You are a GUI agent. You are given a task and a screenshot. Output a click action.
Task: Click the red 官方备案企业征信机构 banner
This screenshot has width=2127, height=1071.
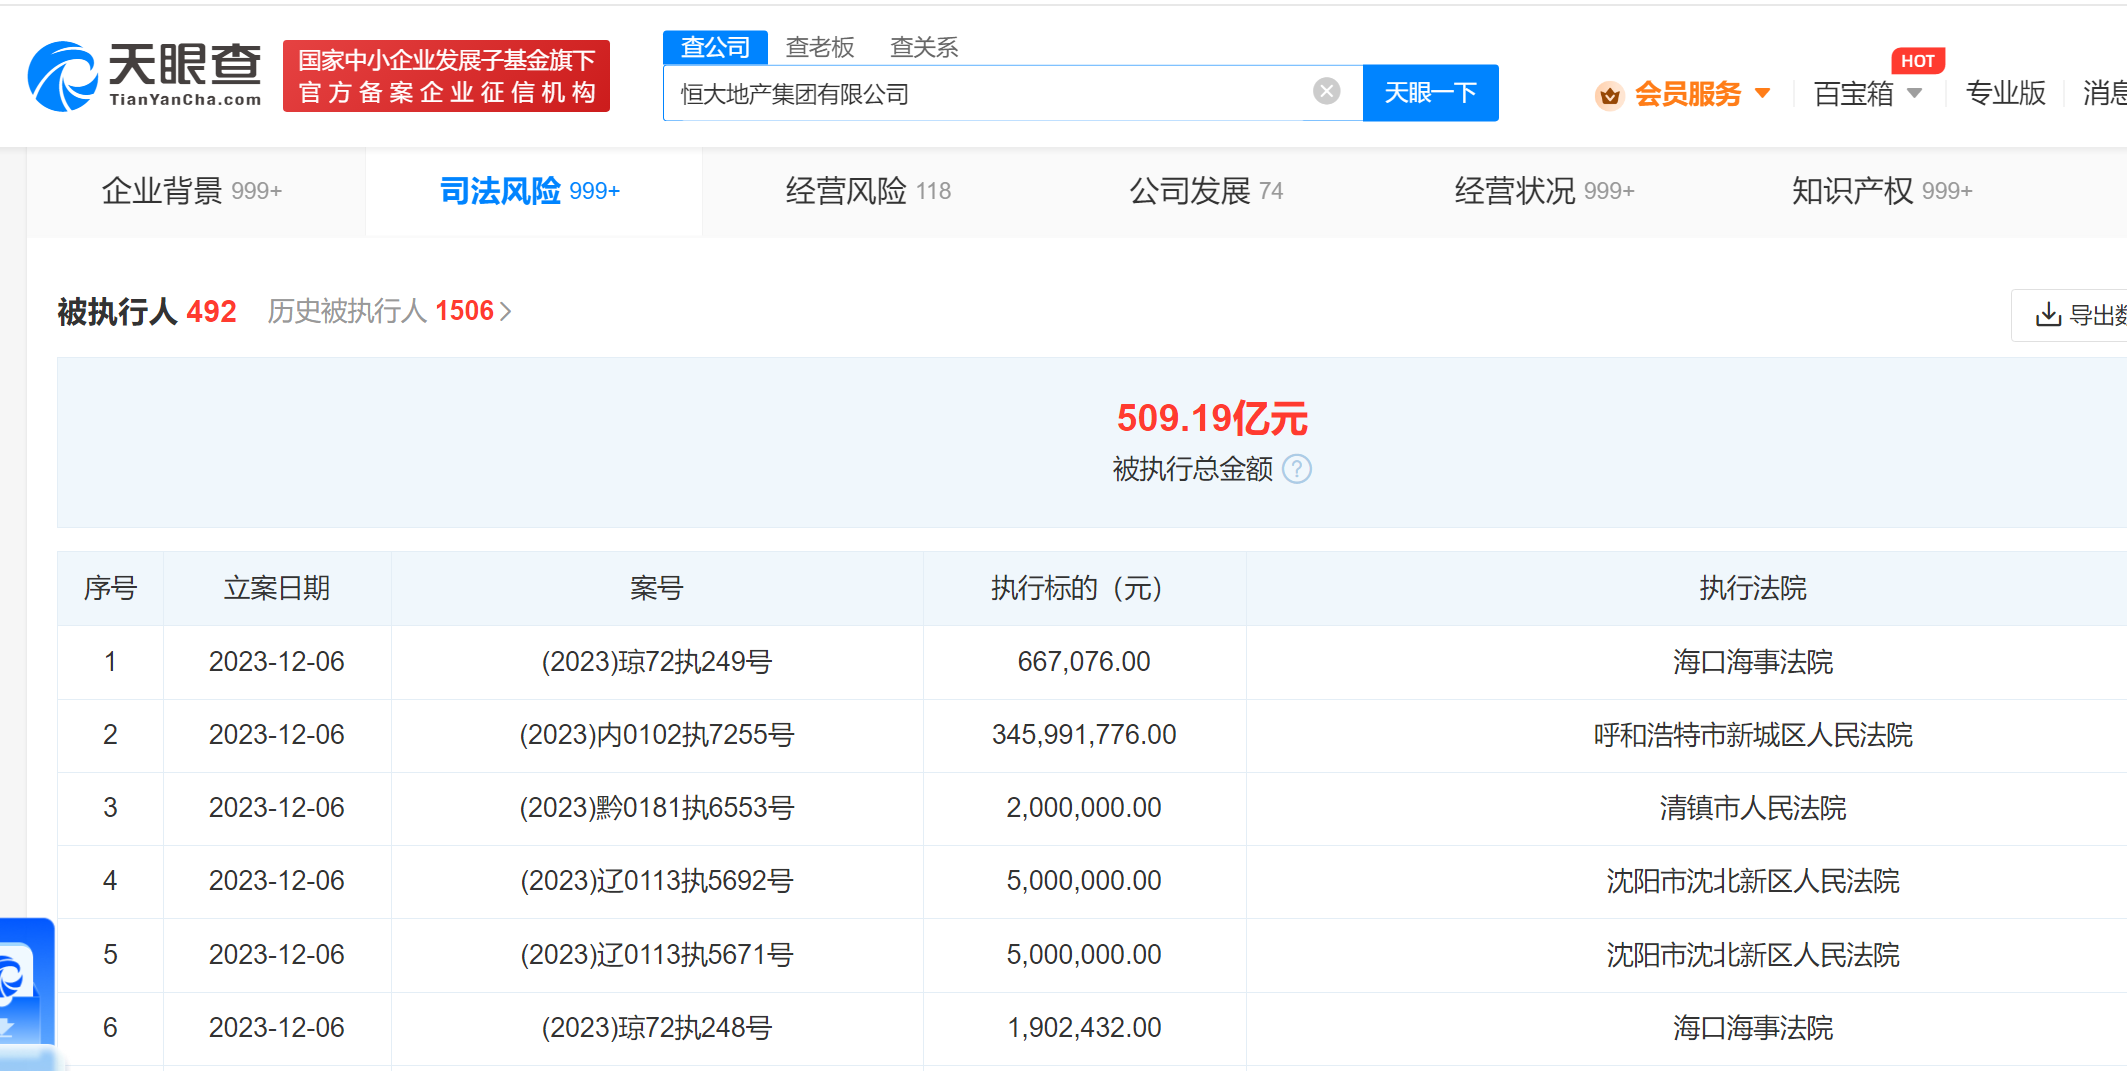(446, 76)
